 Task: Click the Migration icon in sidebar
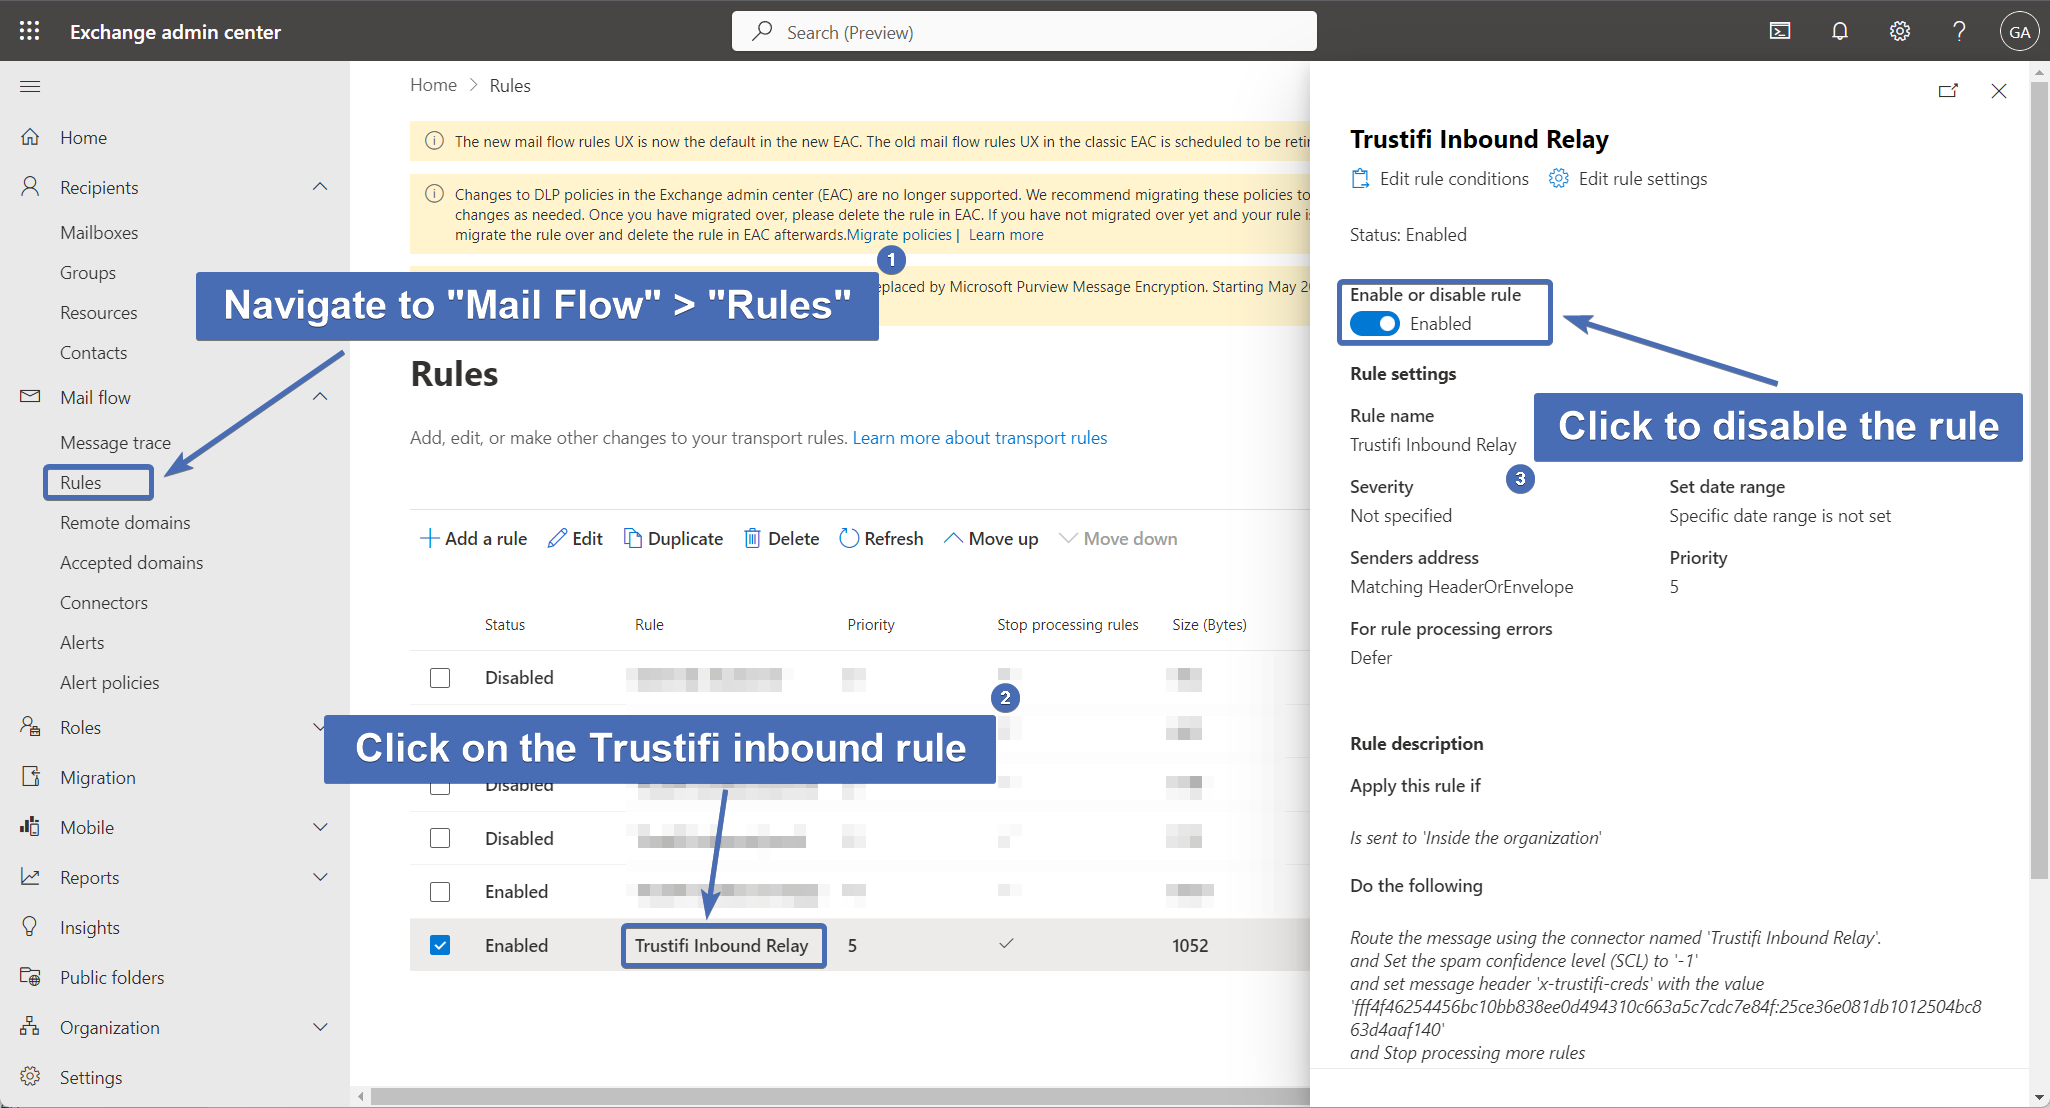click(30, 777)
